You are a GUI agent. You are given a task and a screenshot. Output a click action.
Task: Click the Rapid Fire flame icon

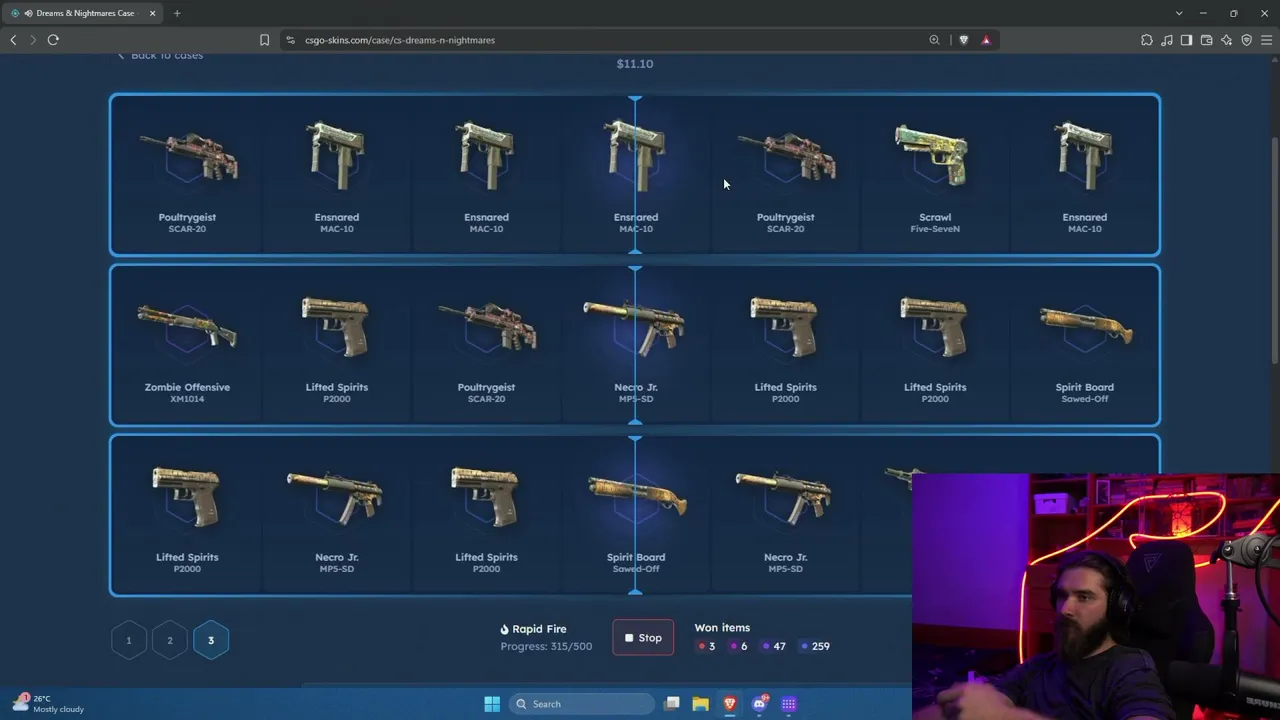tap(505, 629)
